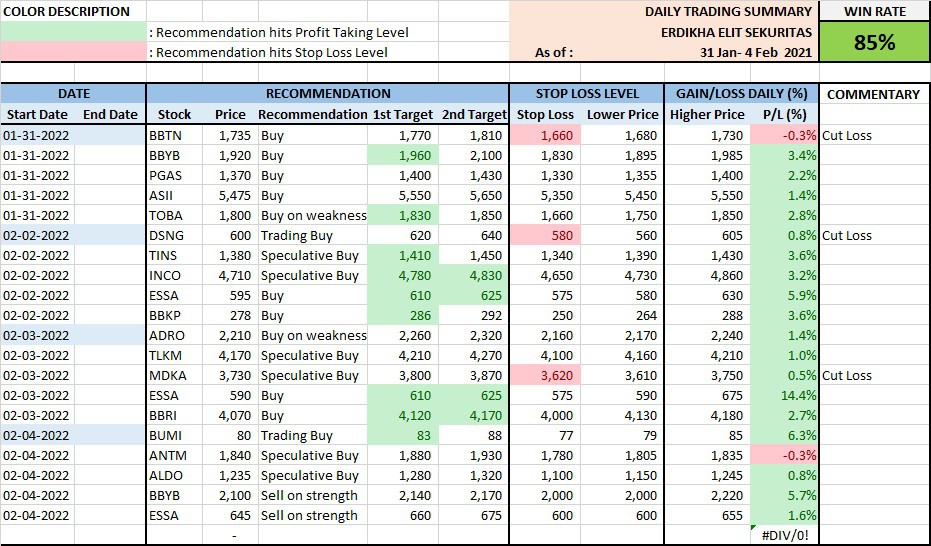Click the Cut Loss comment in the MDKA row
The width and height of the screenshot is (931, 546).
tap(847, 375)
